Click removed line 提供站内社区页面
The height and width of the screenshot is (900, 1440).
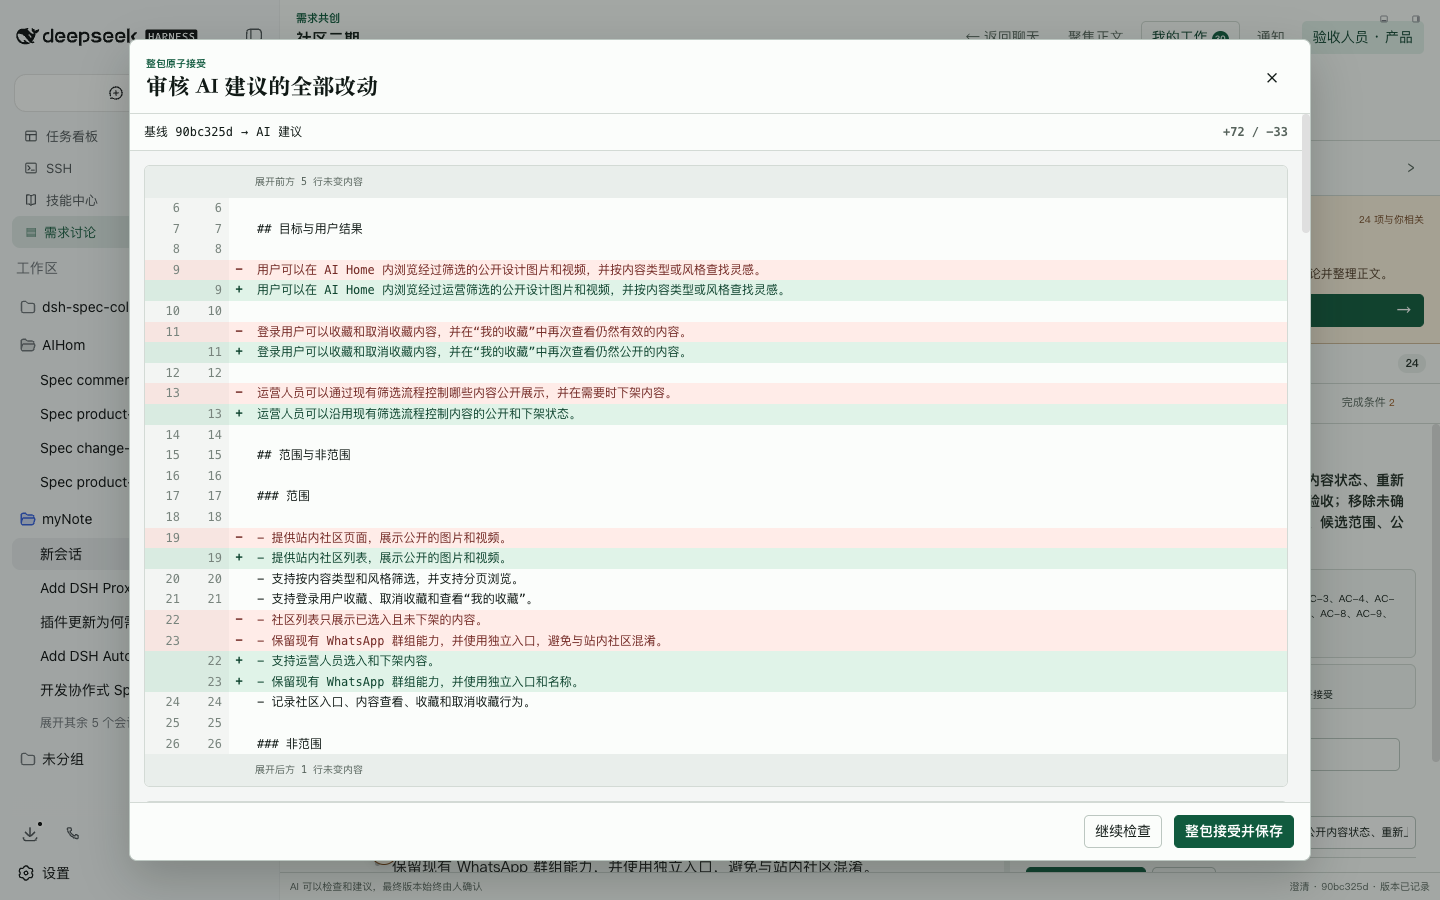coord(716,538)
